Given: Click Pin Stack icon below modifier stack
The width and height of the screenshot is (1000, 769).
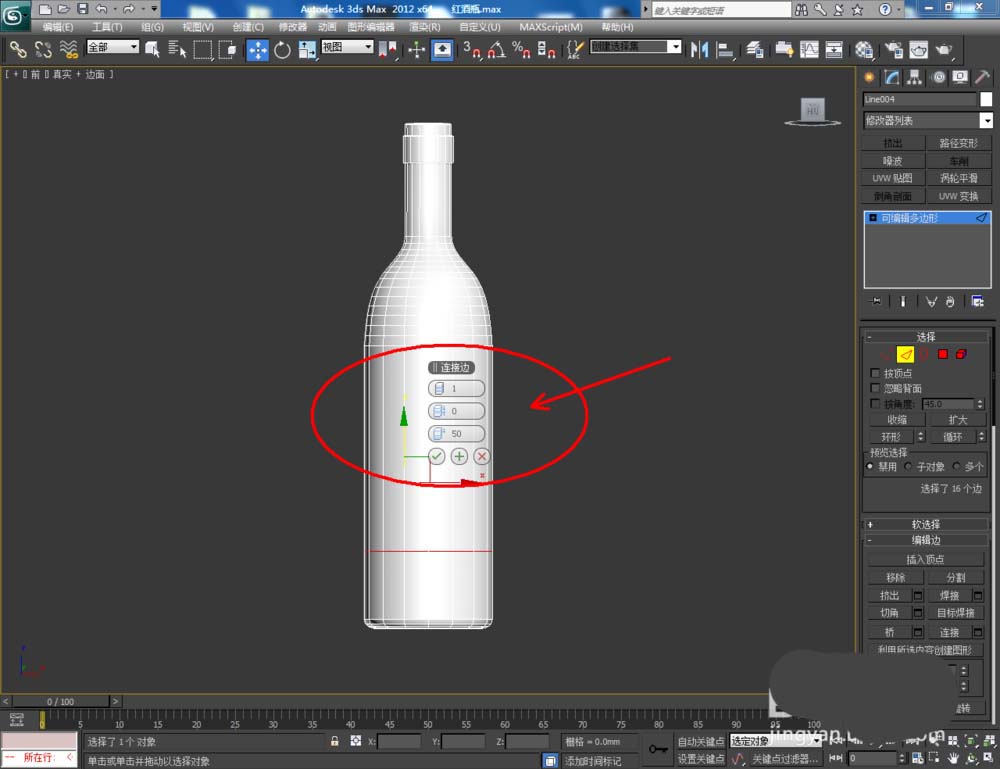Looking at the screenshot, I should tap(876, 301).
